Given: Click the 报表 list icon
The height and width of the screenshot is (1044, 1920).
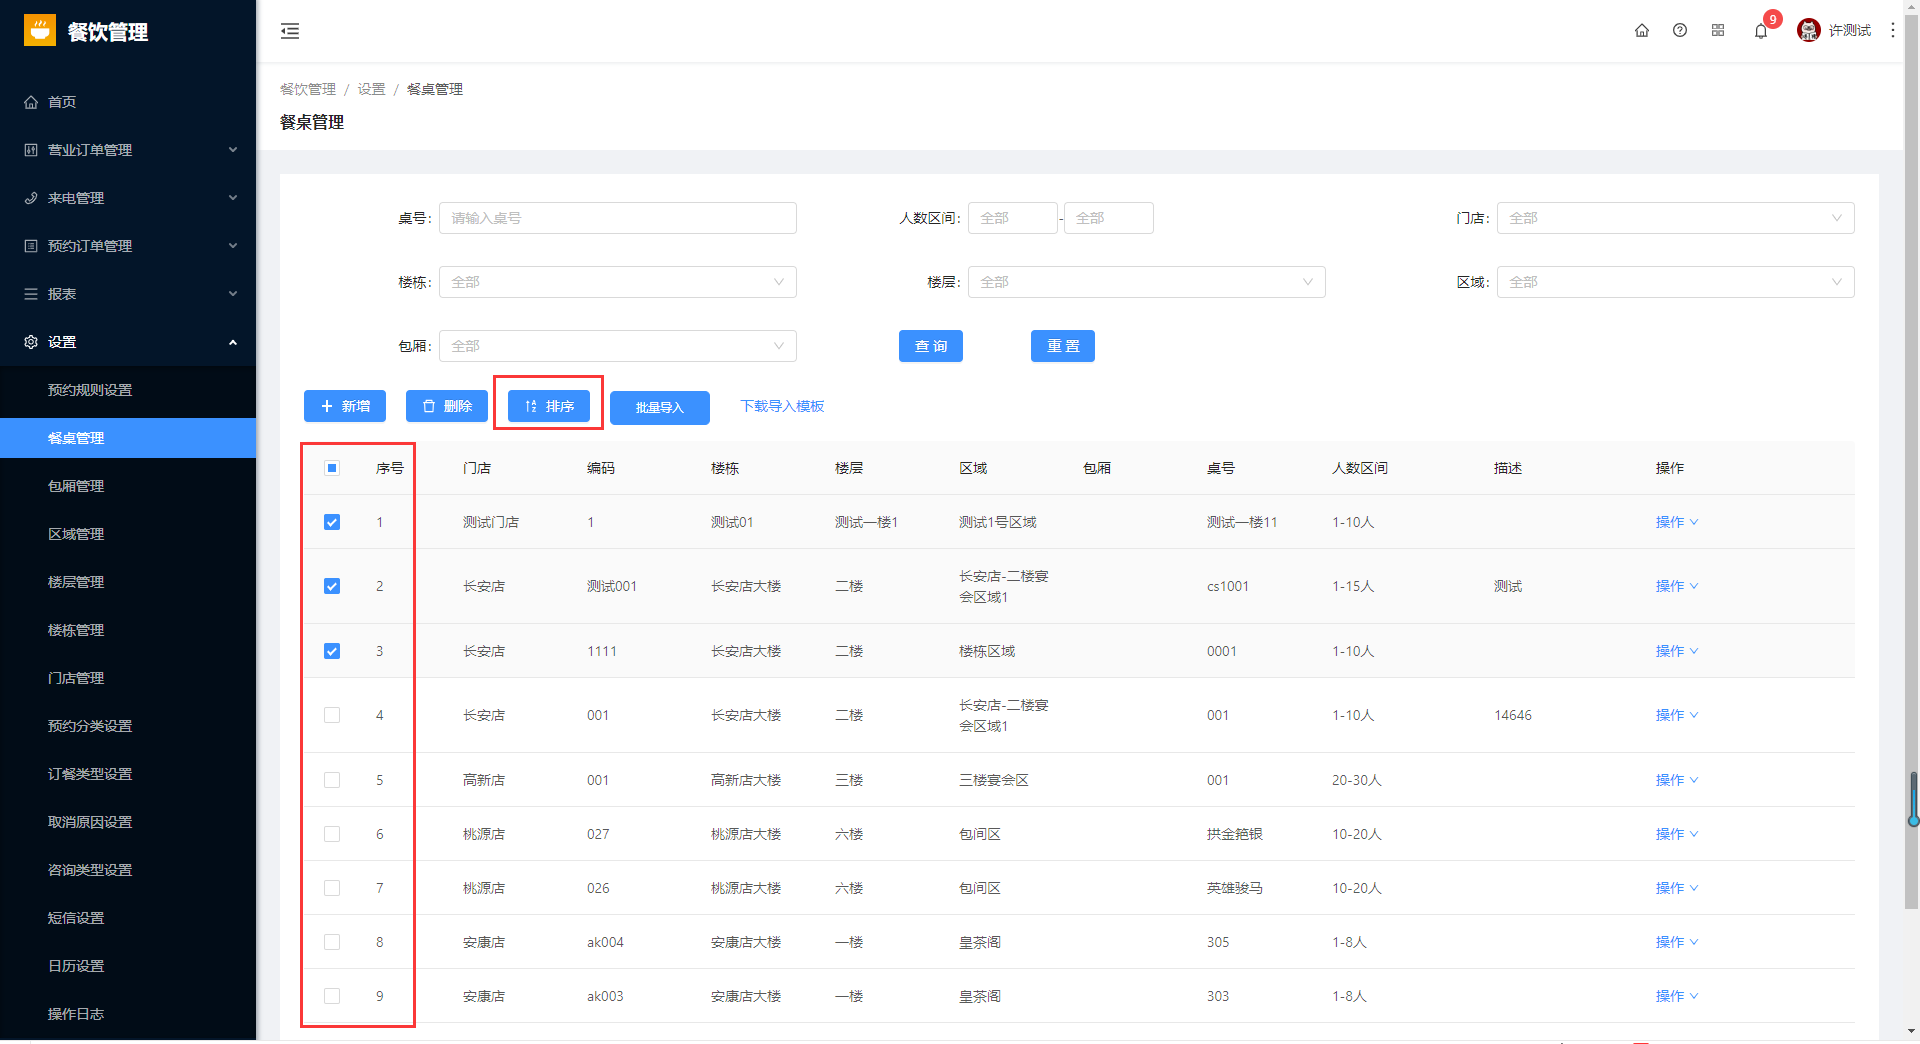Looking at the screenshot, I should click(31, 294).
